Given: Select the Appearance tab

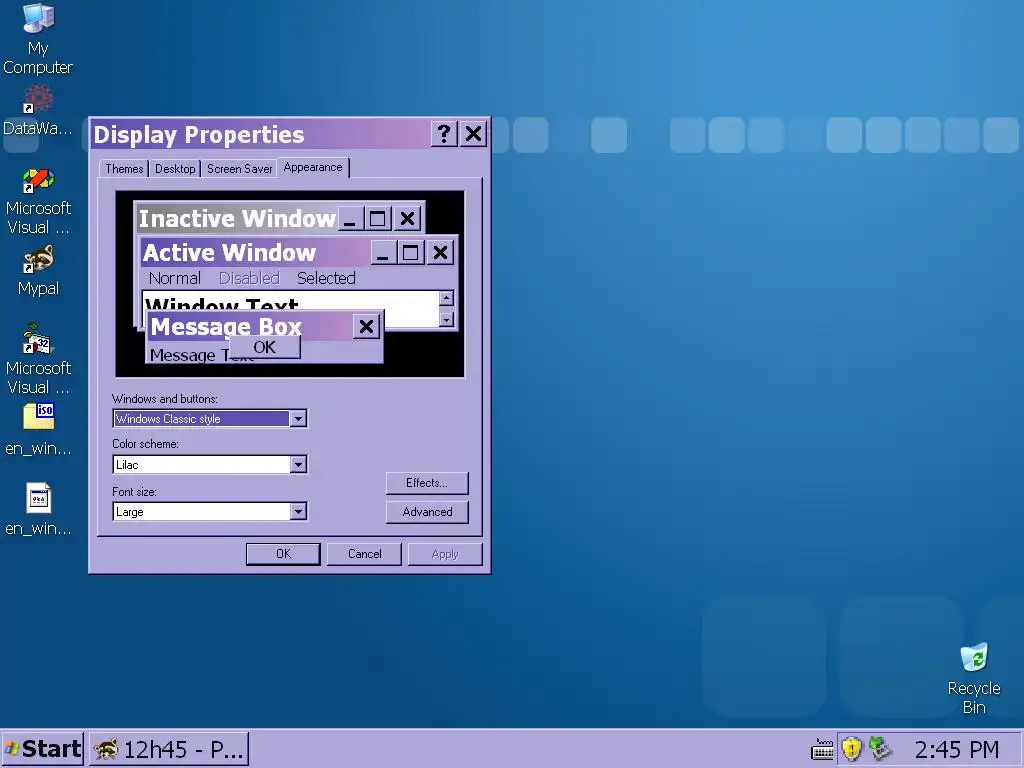Looking at the screenshot, I should coord(313,167).
